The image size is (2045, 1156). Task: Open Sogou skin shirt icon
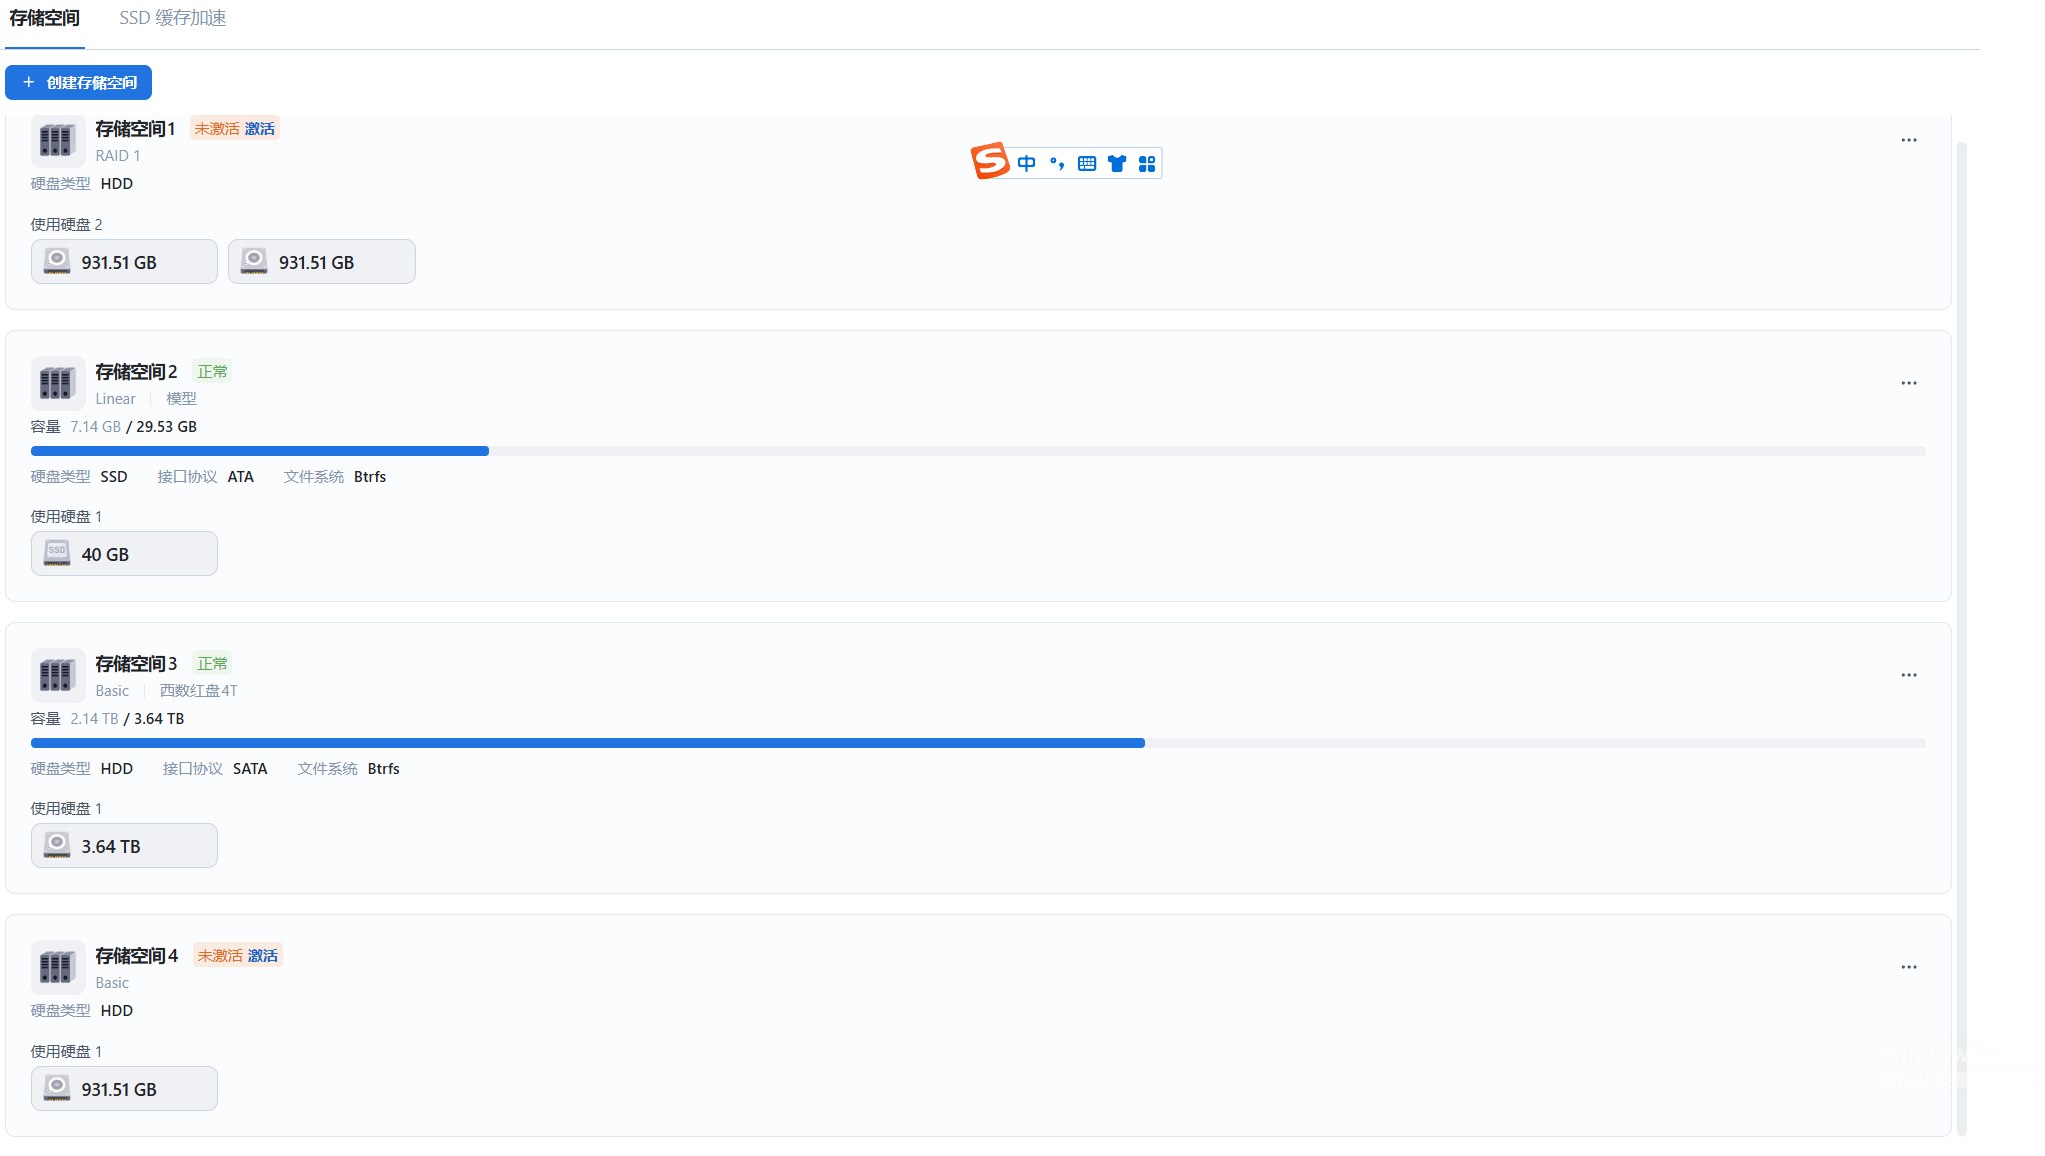point(1117,163)
